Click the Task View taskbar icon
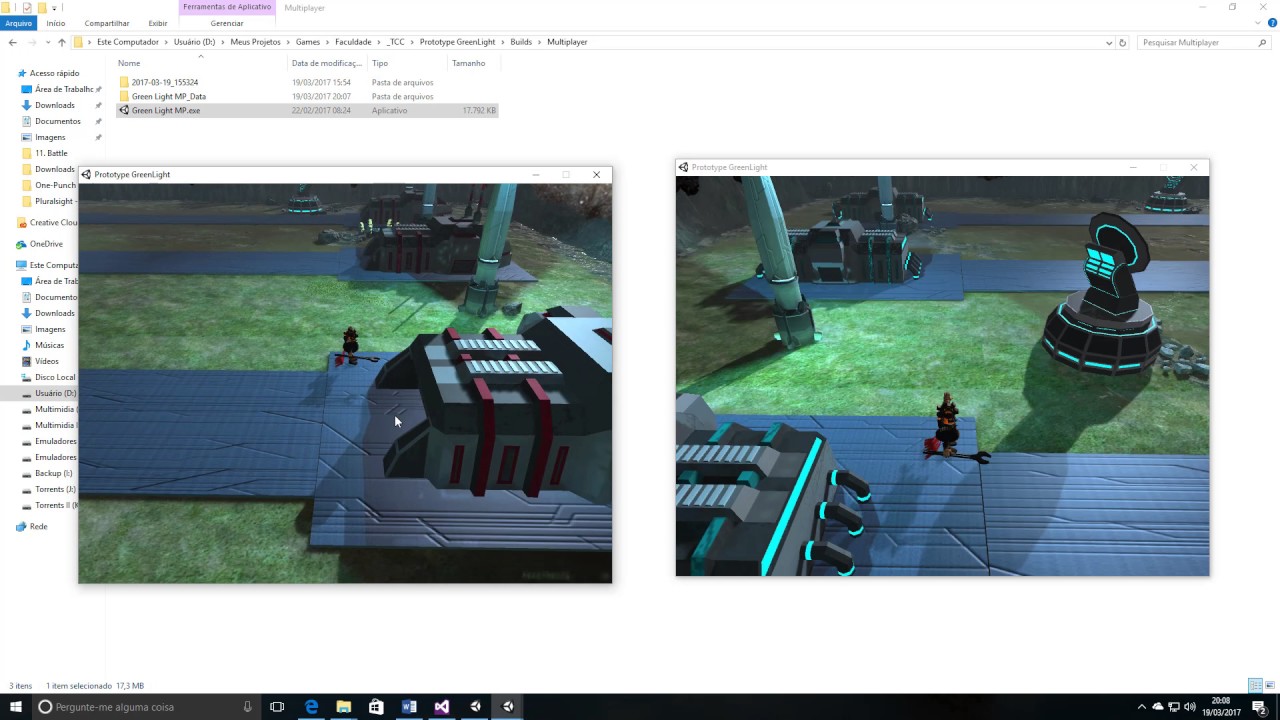 pos(277,706)
